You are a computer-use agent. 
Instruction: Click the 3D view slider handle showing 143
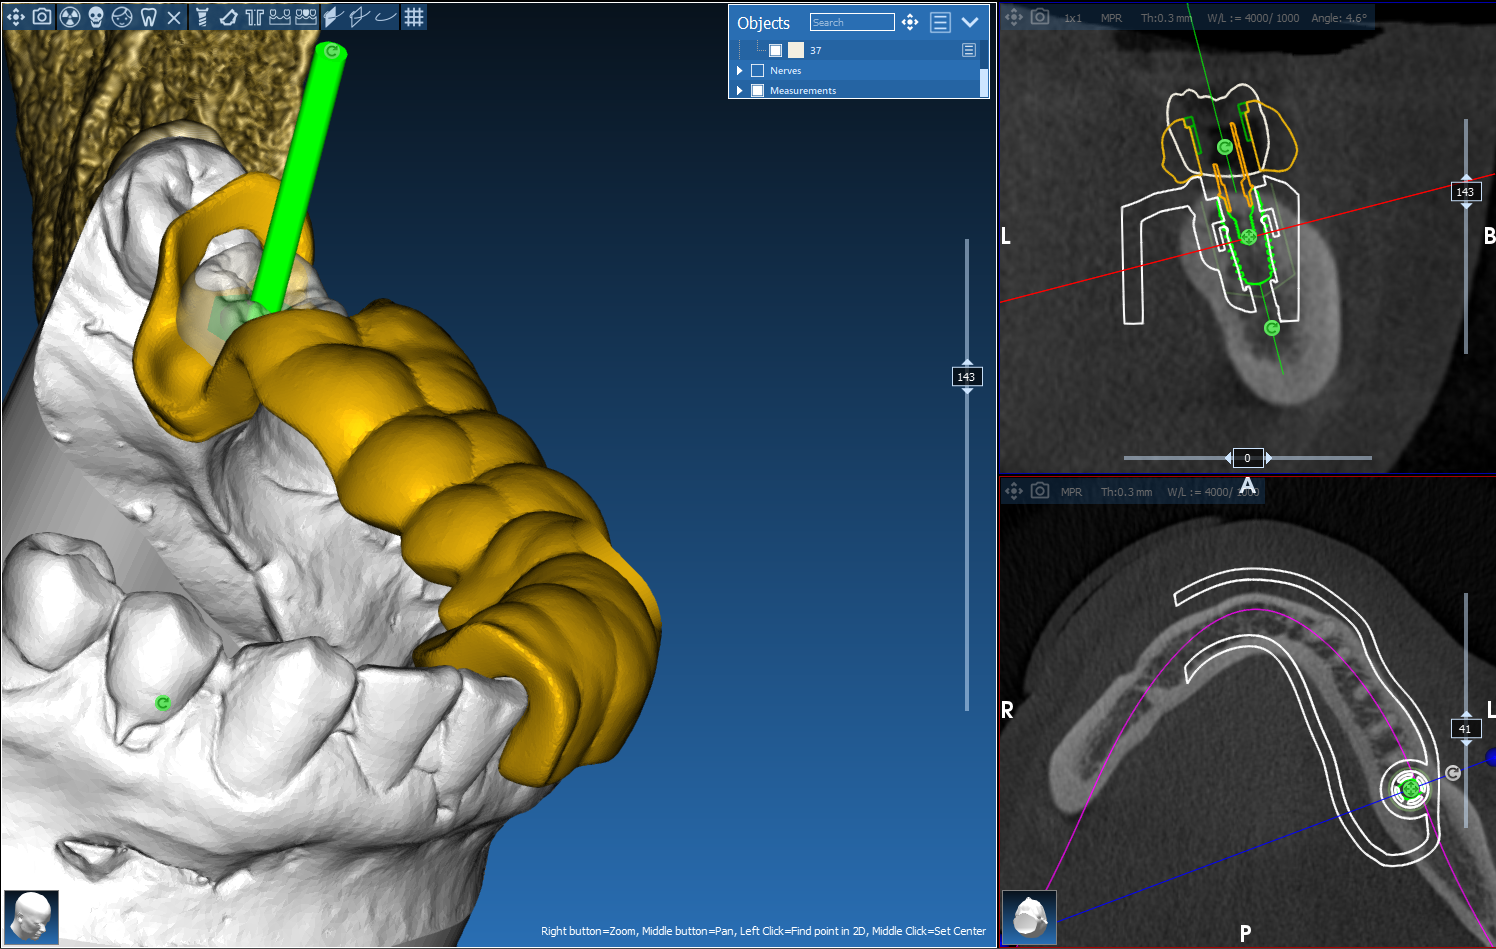click(966, 377)
